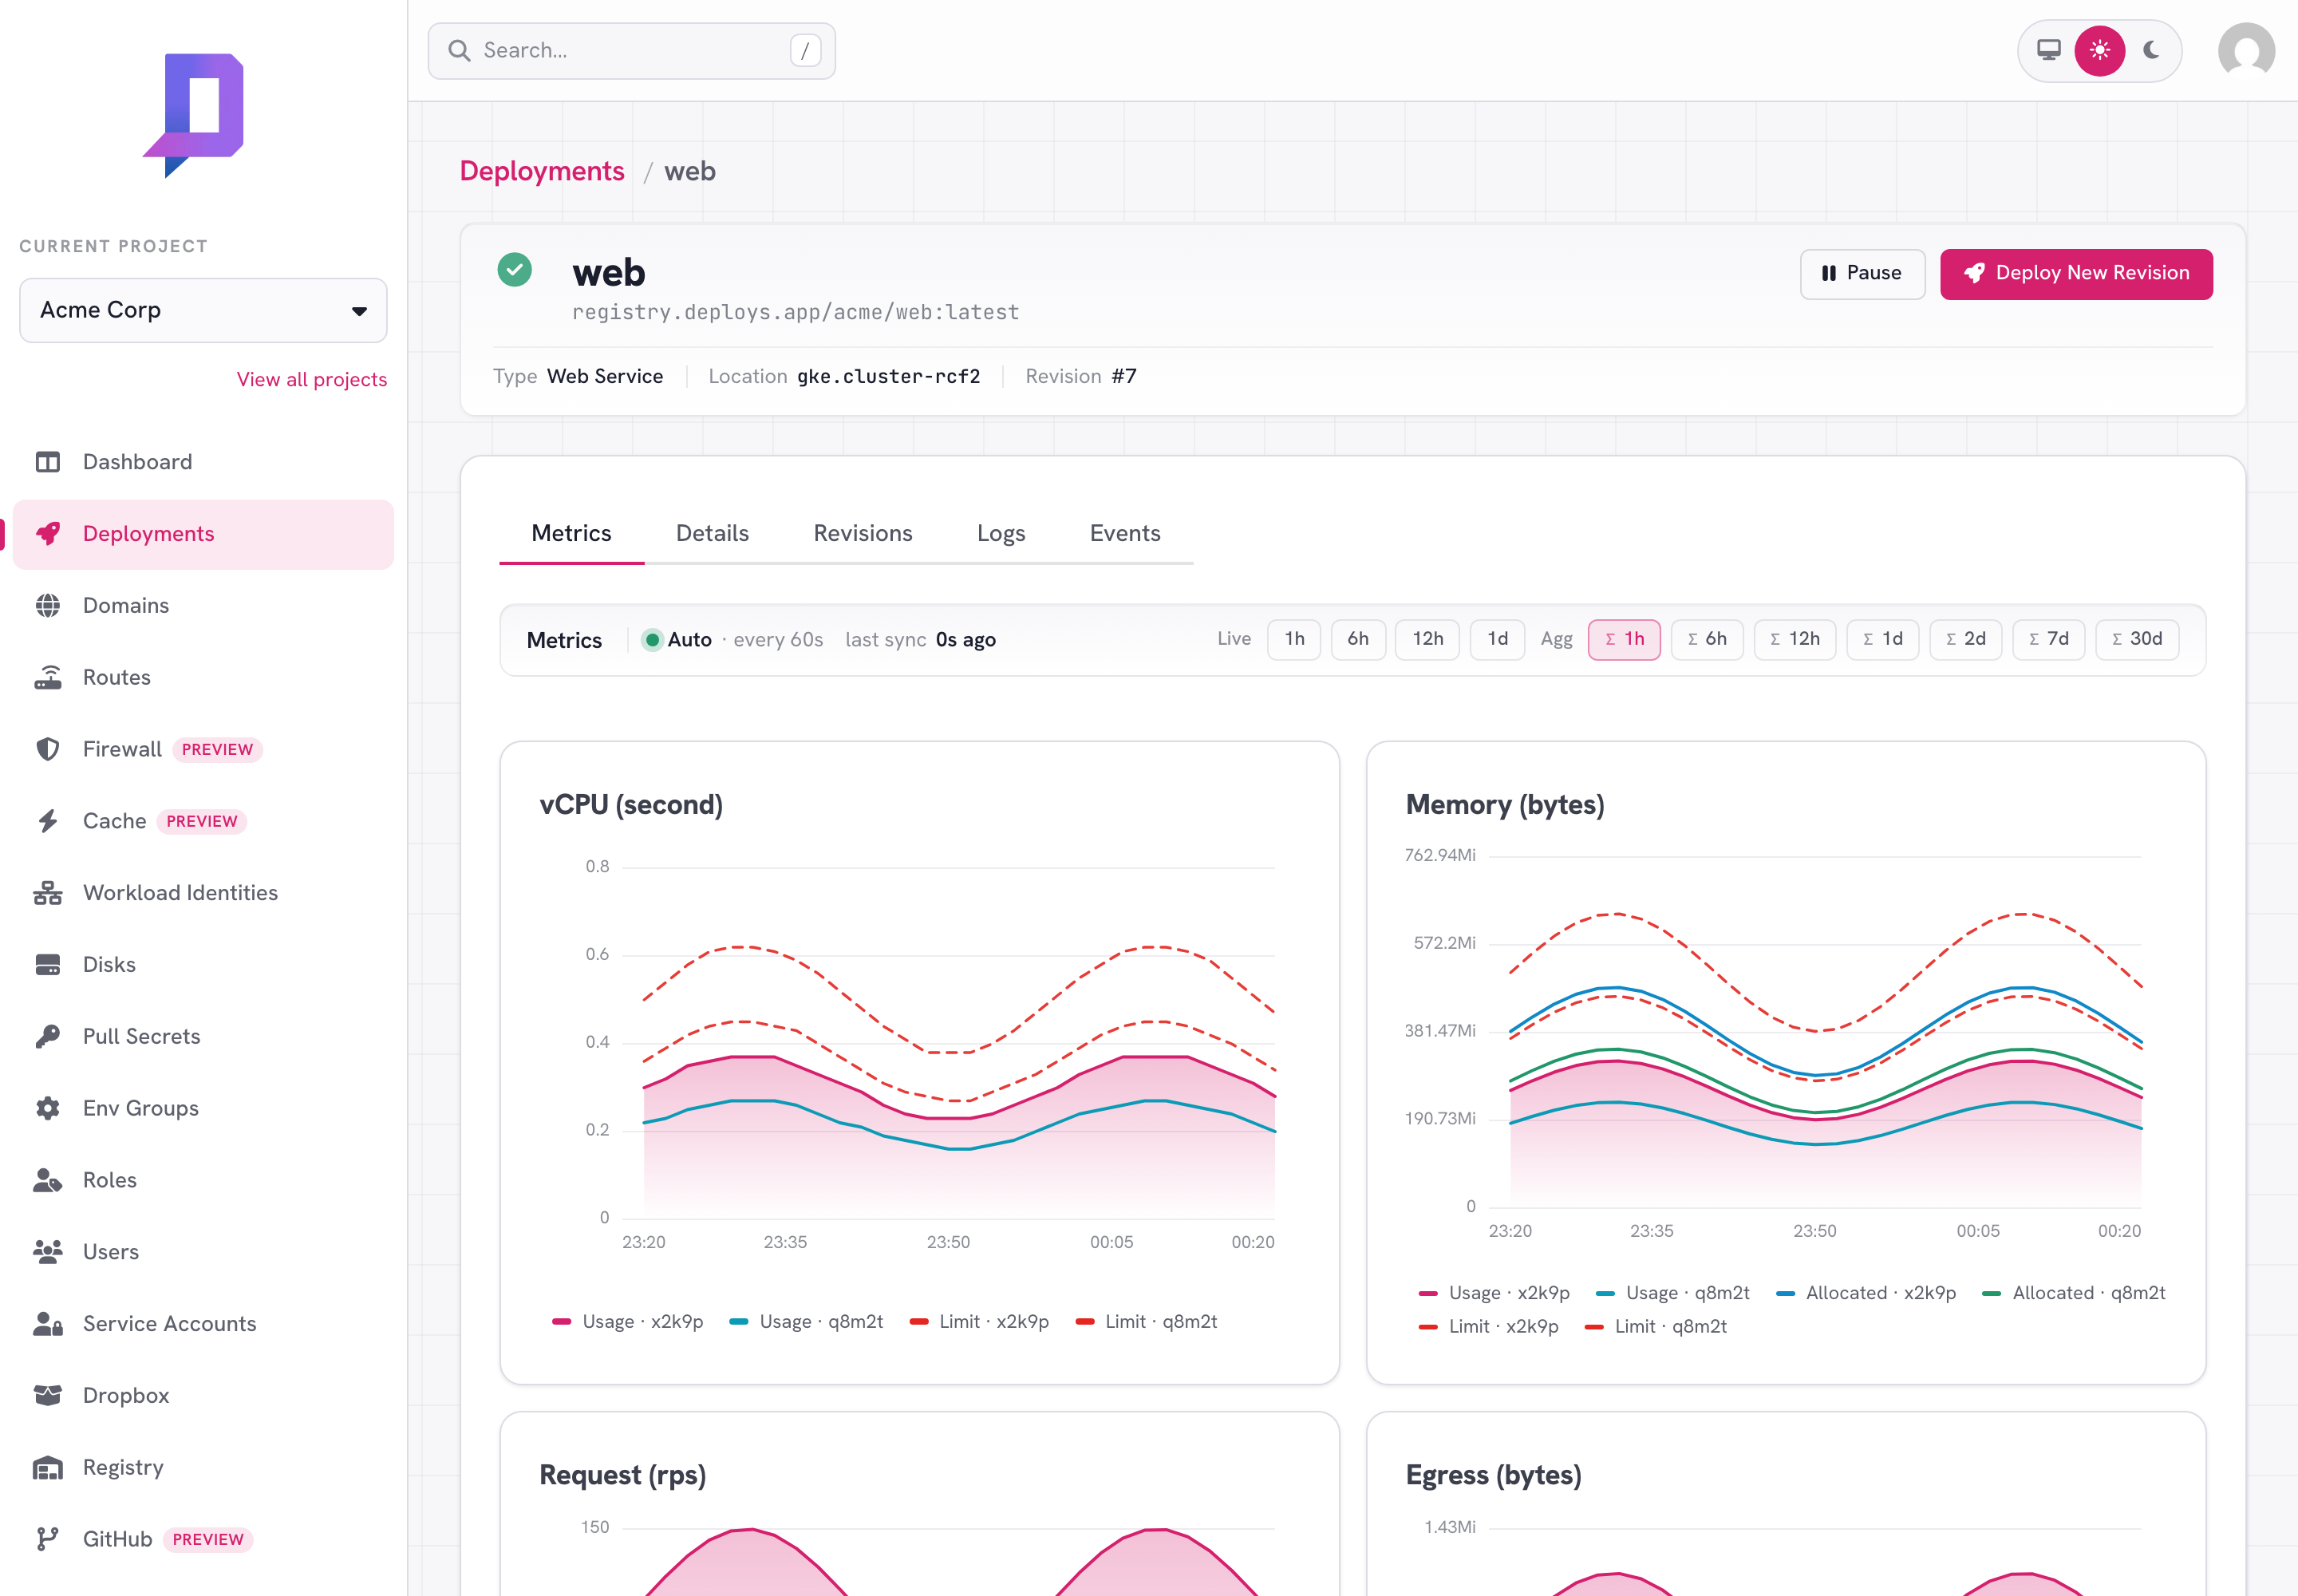Select Agg Σ 12h range

[x=1795, y=639]
